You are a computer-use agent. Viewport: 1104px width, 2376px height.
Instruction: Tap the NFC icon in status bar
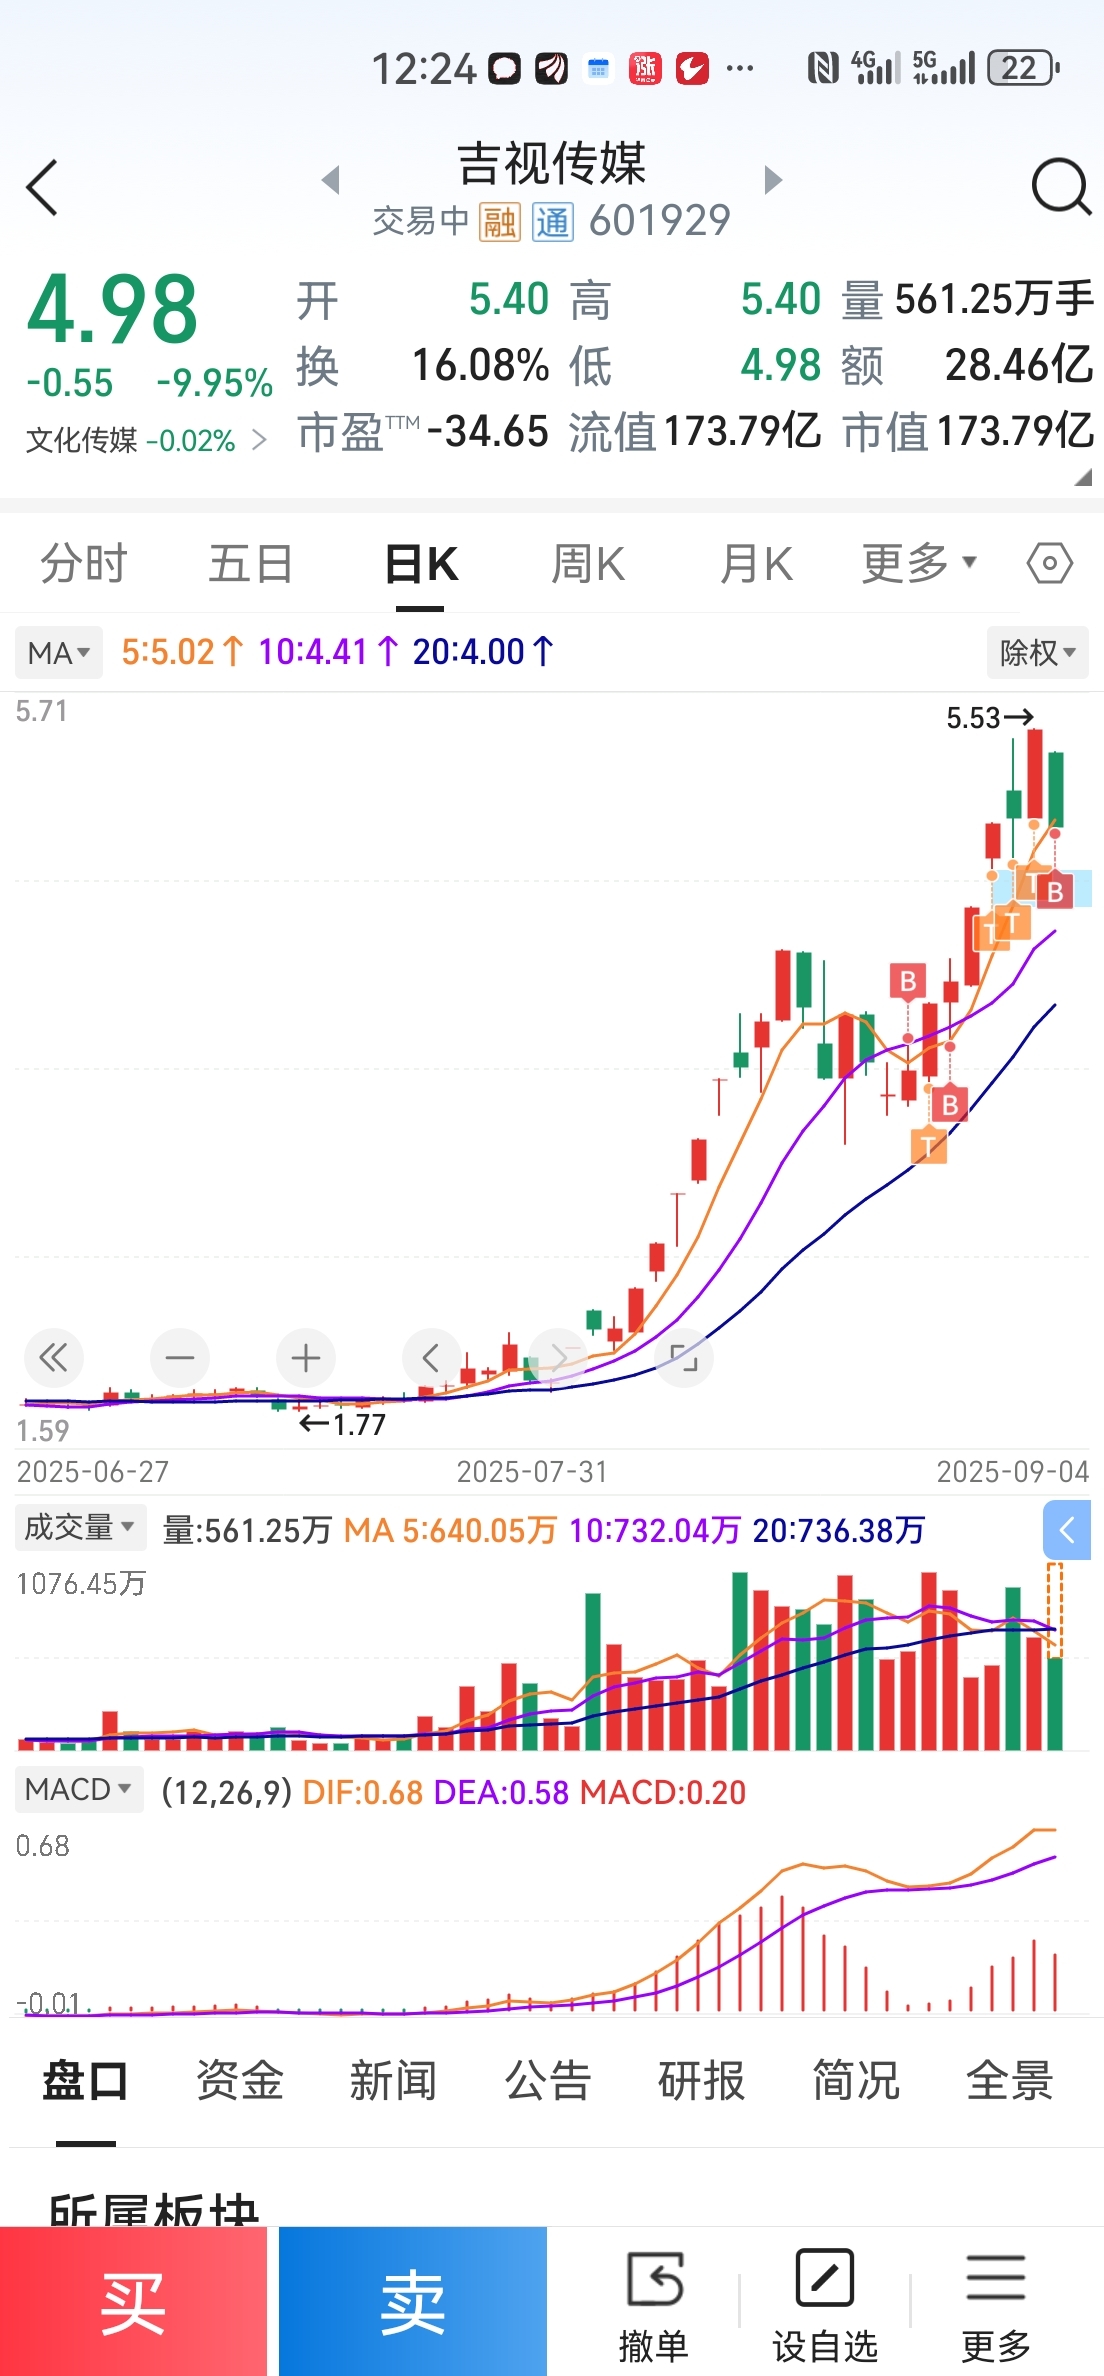coord(823,68)
